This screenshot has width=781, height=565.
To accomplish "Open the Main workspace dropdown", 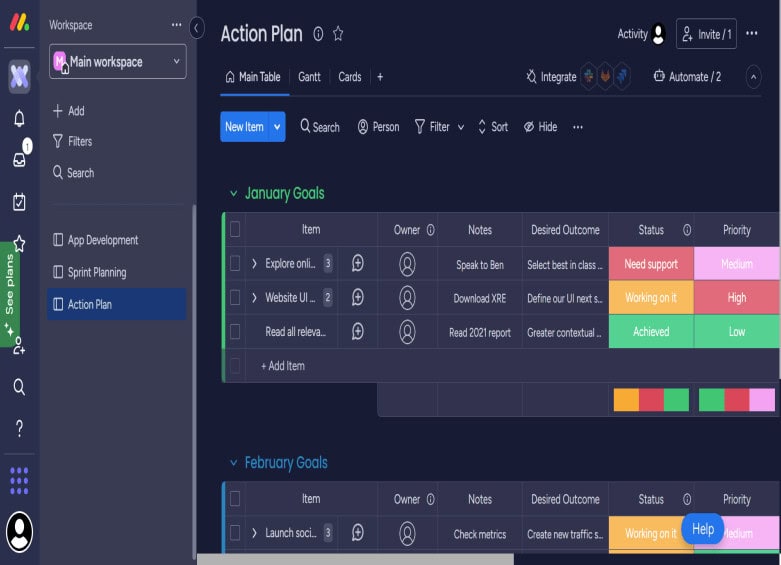I will click(118, 61).
